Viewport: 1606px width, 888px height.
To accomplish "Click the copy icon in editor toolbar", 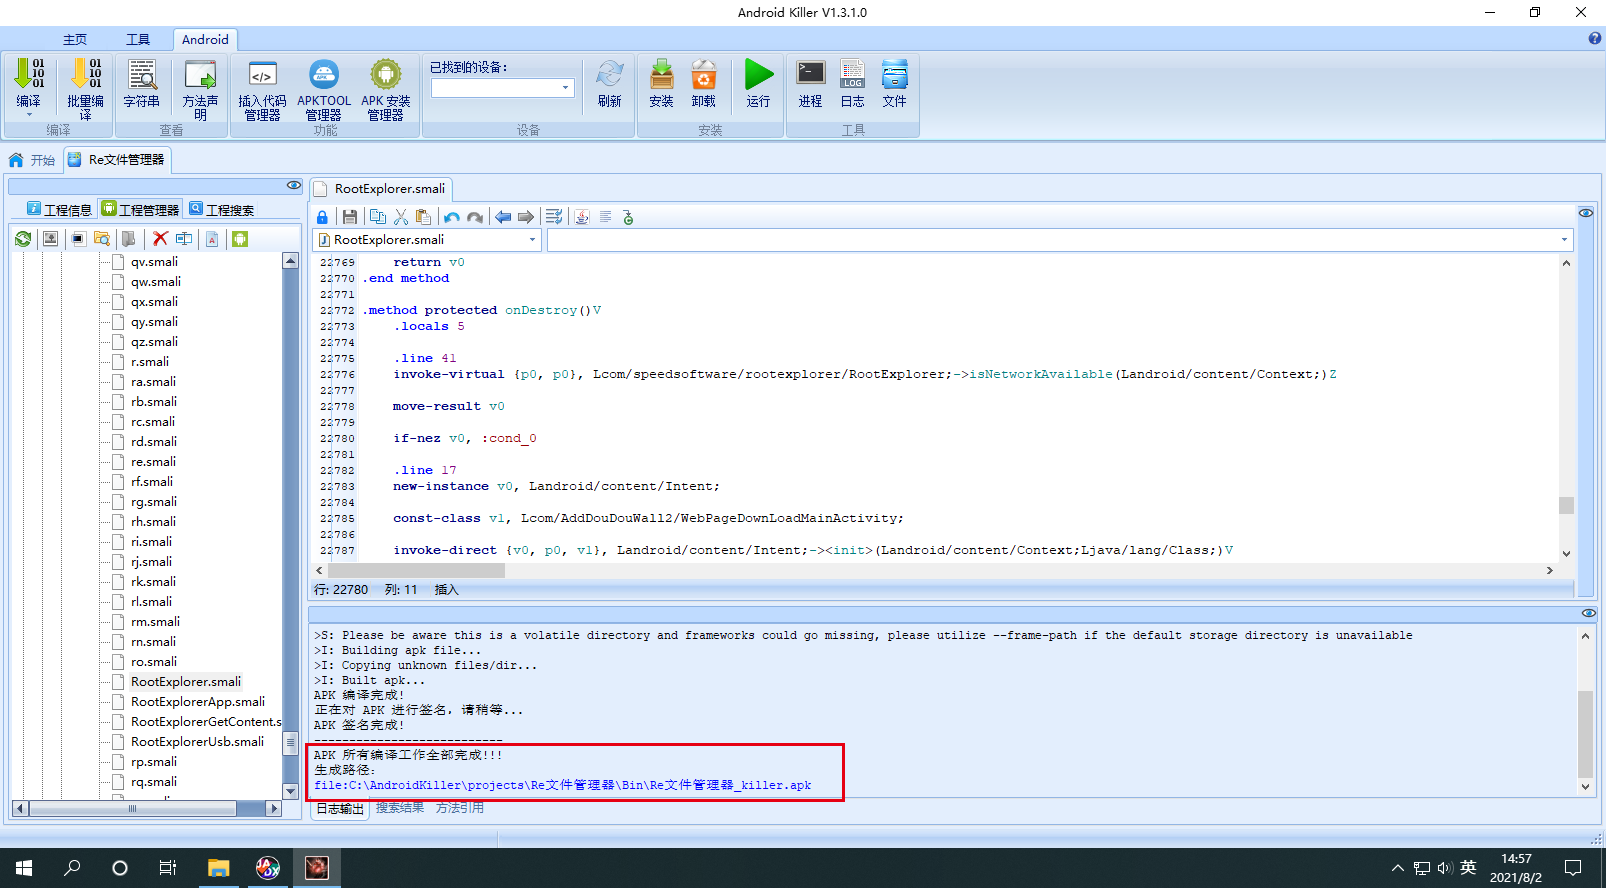I will [x=377, y=217].
